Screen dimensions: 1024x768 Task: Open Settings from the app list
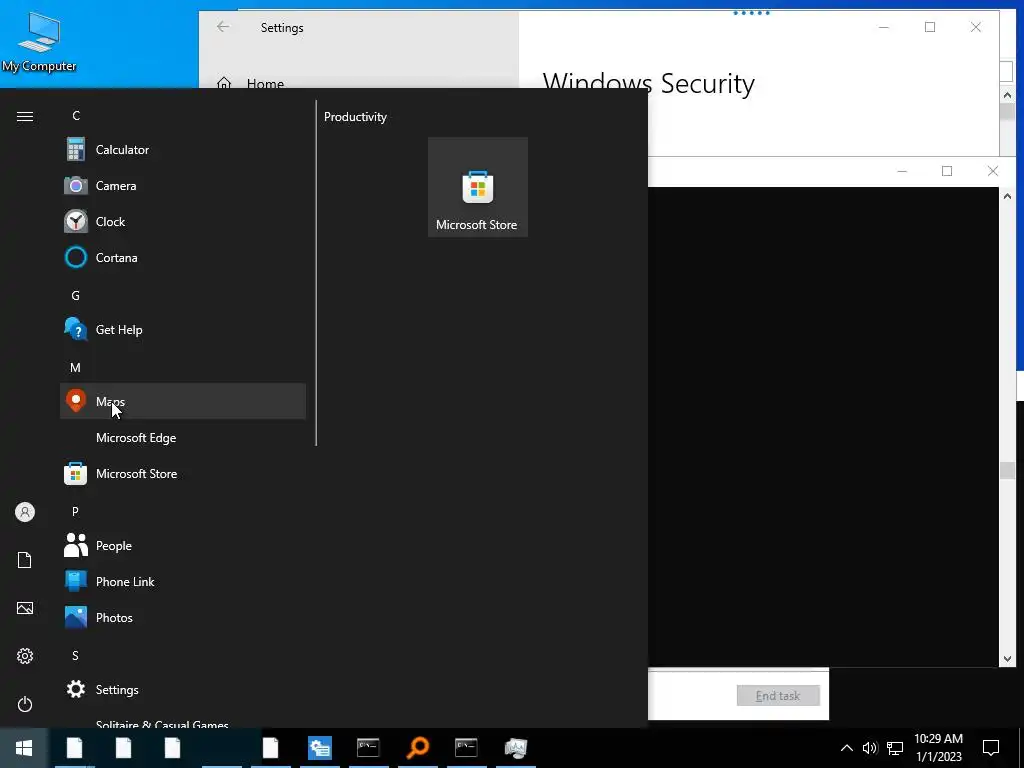point(183,690)
